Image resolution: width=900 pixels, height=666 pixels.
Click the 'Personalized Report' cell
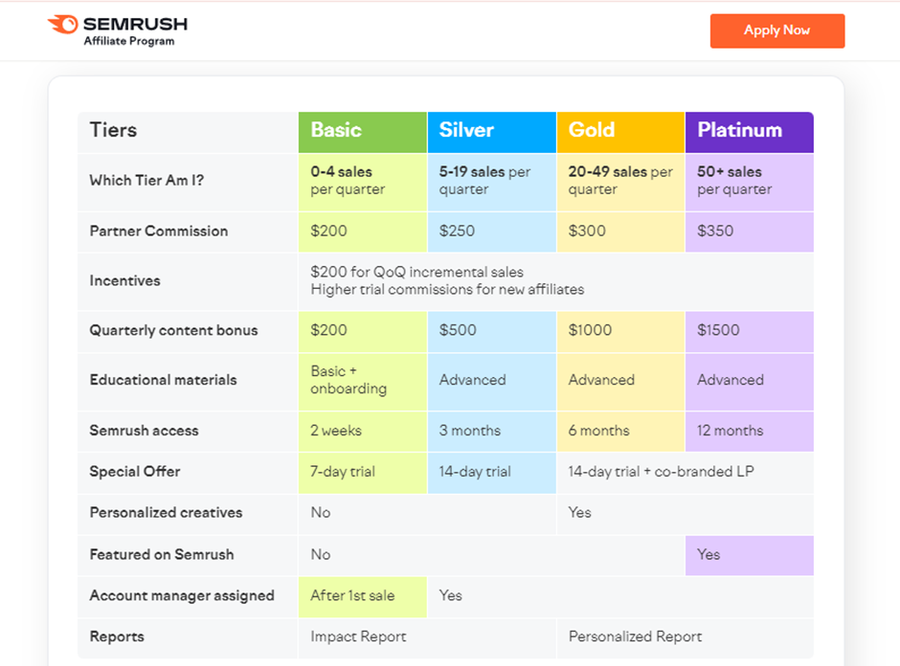tap(685, 638)
